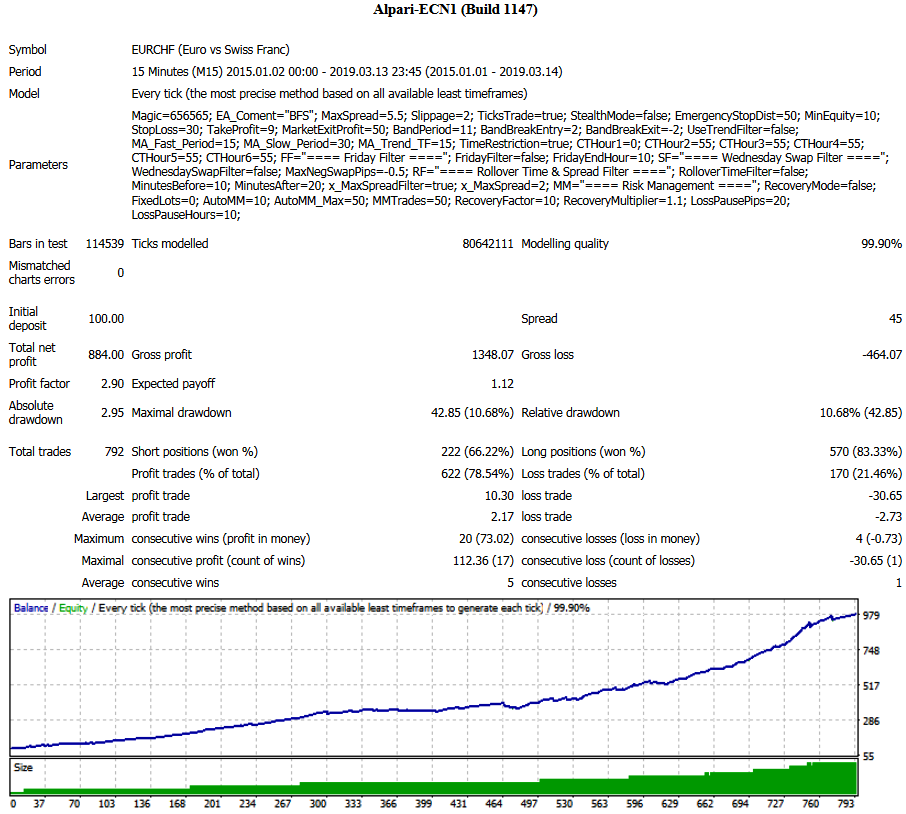Click the report title 'Alpari-ECN1 (Build 1147)'

point(455,10)
